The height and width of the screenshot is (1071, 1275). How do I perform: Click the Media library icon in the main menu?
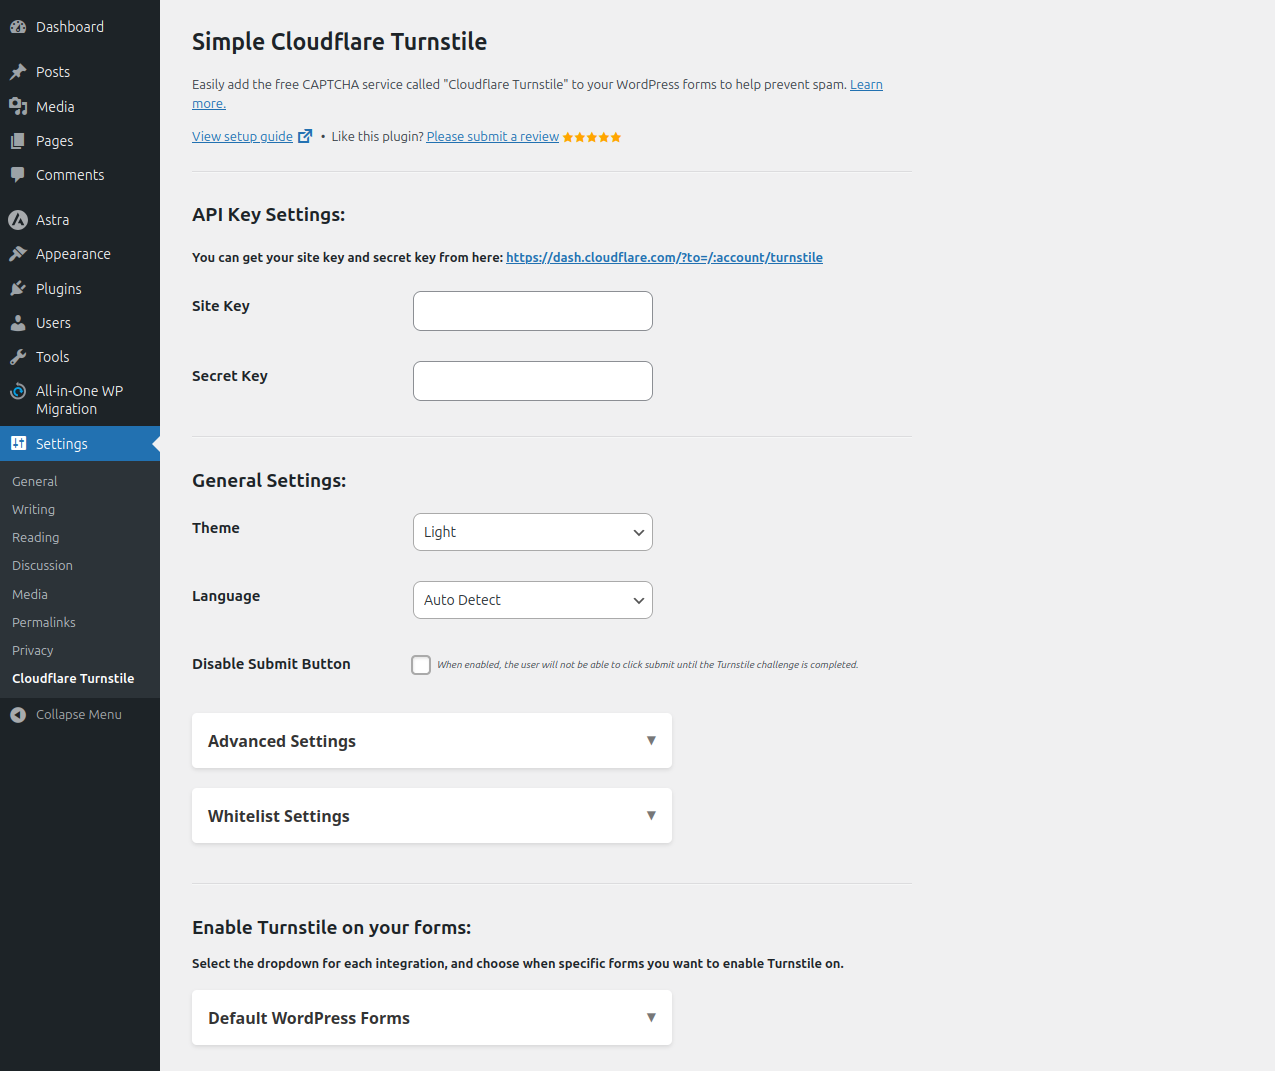[x=18, y=106]
